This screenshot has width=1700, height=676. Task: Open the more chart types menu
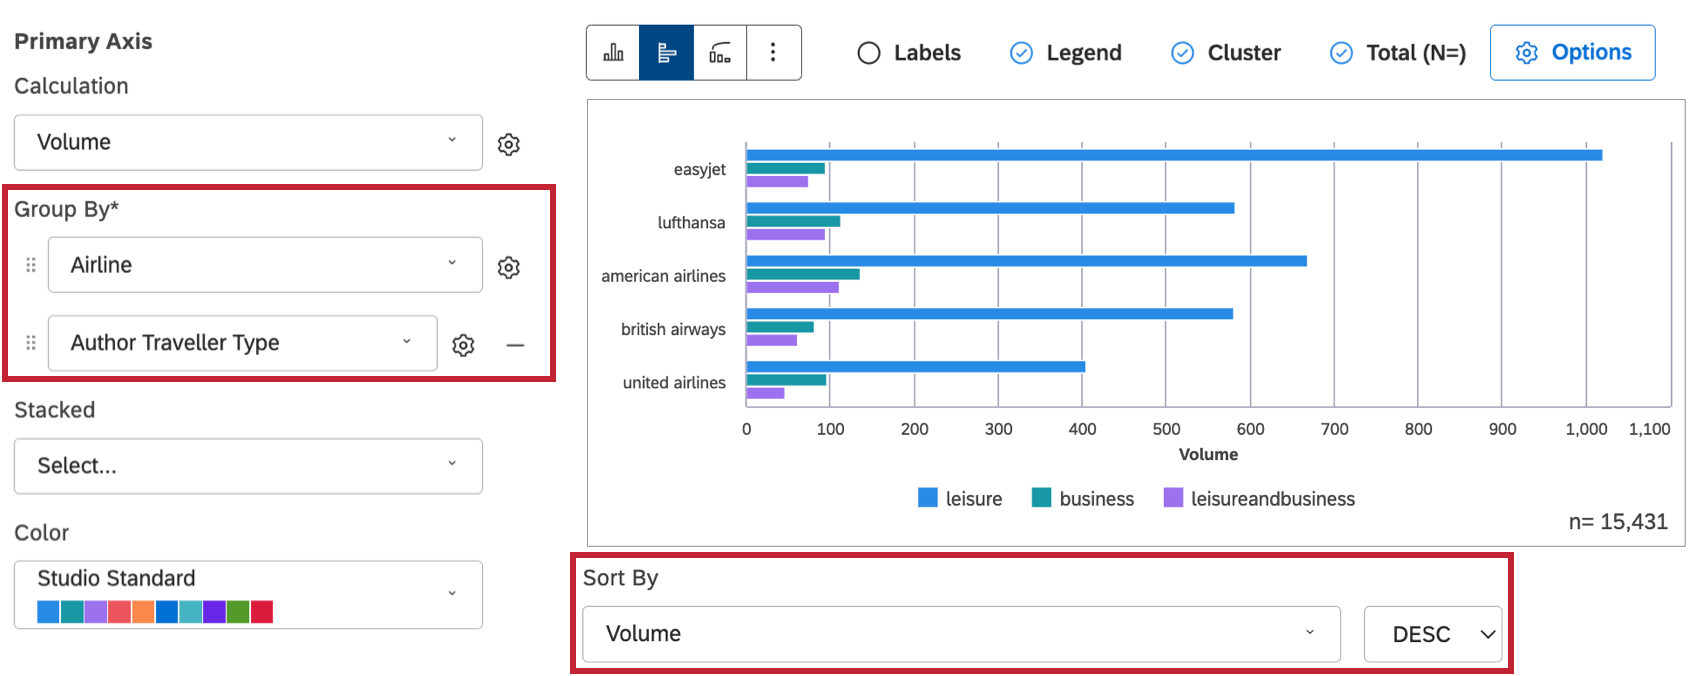click(x=773, y=53)
